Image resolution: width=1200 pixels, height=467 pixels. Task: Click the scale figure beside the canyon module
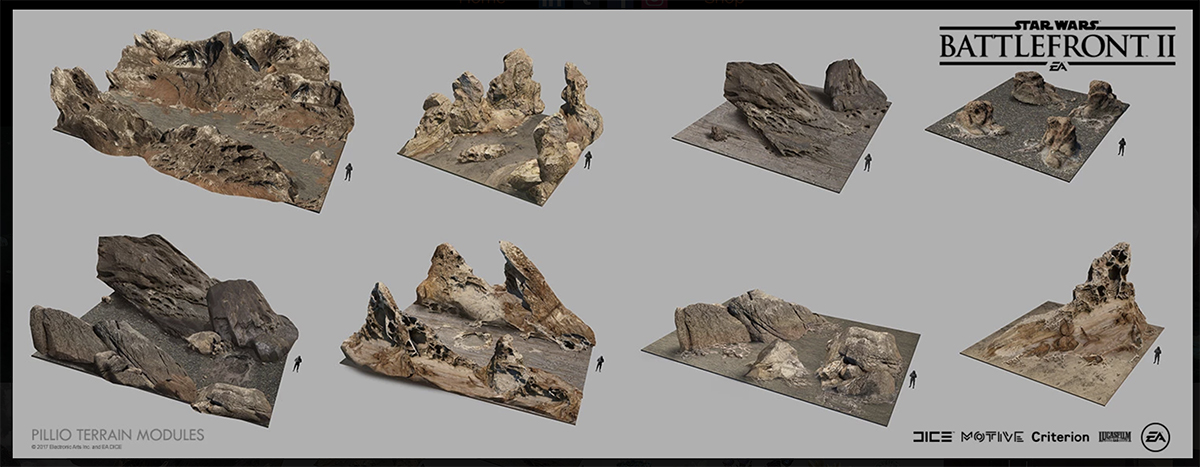coord(348,171)
